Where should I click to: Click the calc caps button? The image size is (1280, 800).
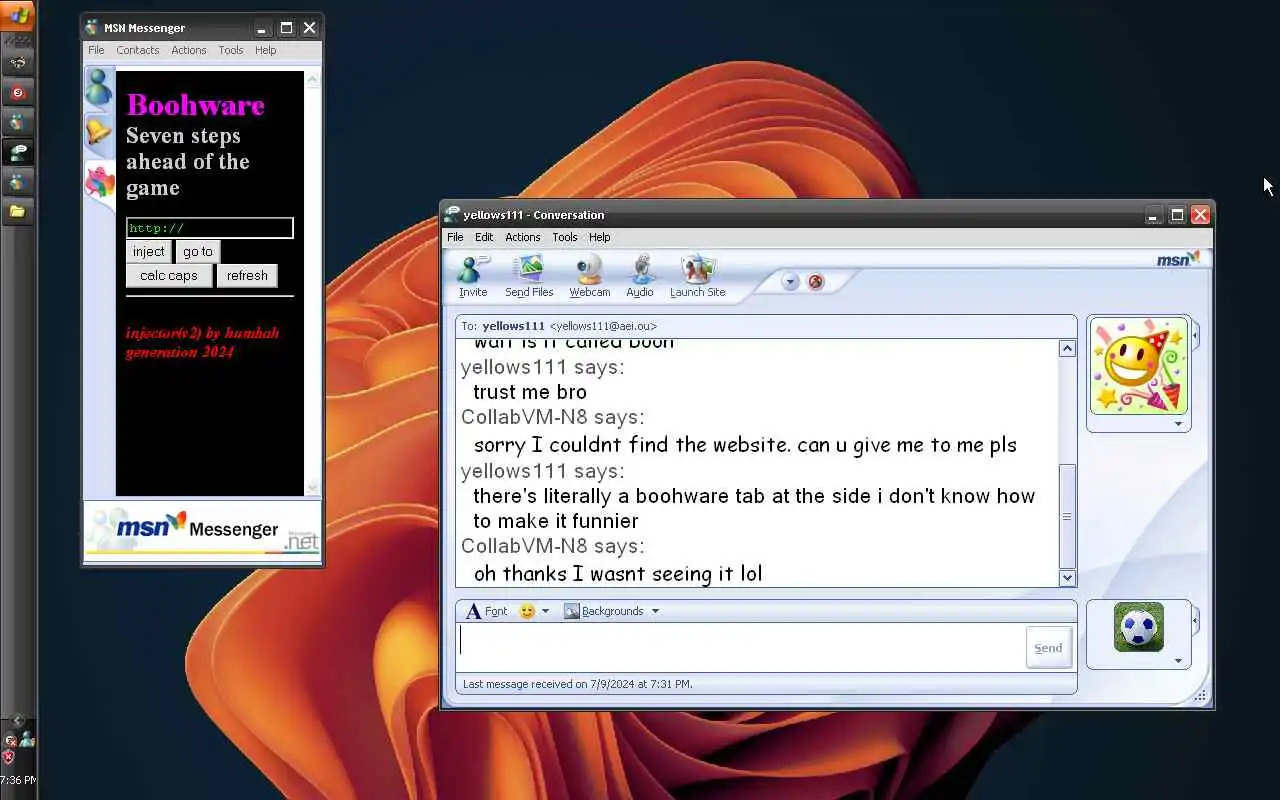(x=169, y=276)
